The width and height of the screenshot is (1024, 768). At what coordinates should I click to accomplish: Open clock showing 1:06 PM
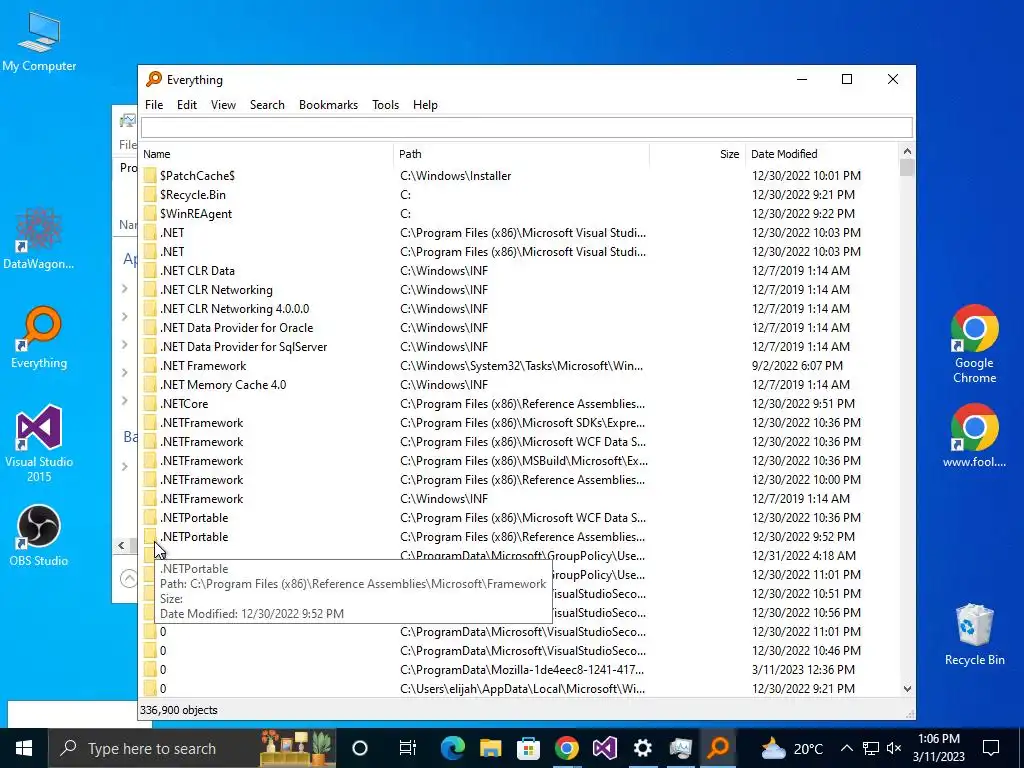(938, 748)
